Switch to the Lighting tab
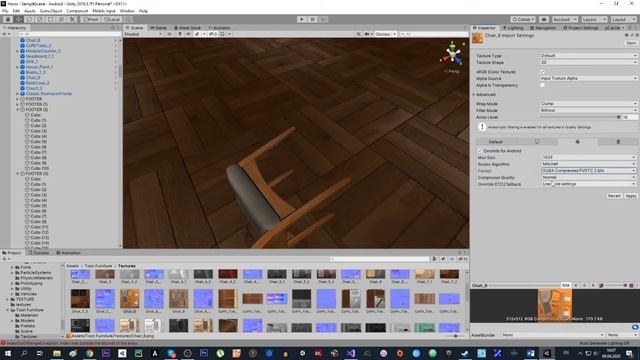The image size is (640, 360). (513, 28)
